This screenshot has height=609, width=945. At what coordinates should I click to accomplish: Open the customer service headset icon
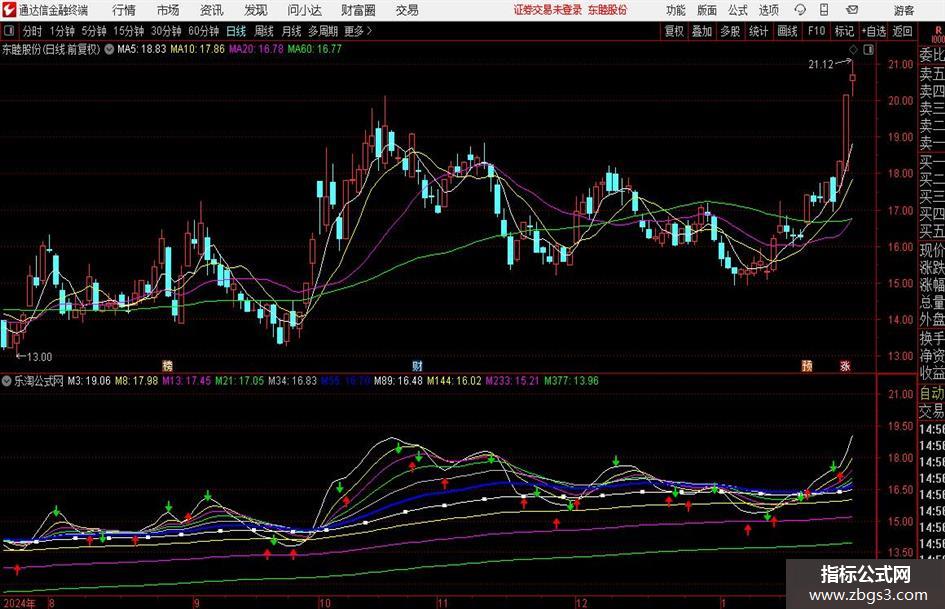(800, 10)
